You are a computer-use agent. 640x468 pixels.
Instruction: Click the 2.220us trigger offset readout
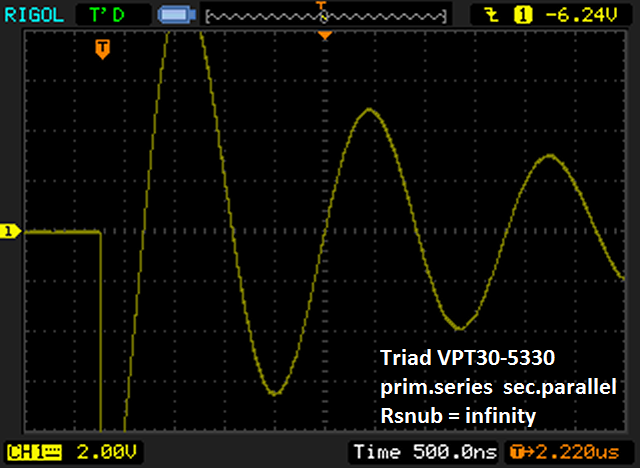click(x=564, y=452)
